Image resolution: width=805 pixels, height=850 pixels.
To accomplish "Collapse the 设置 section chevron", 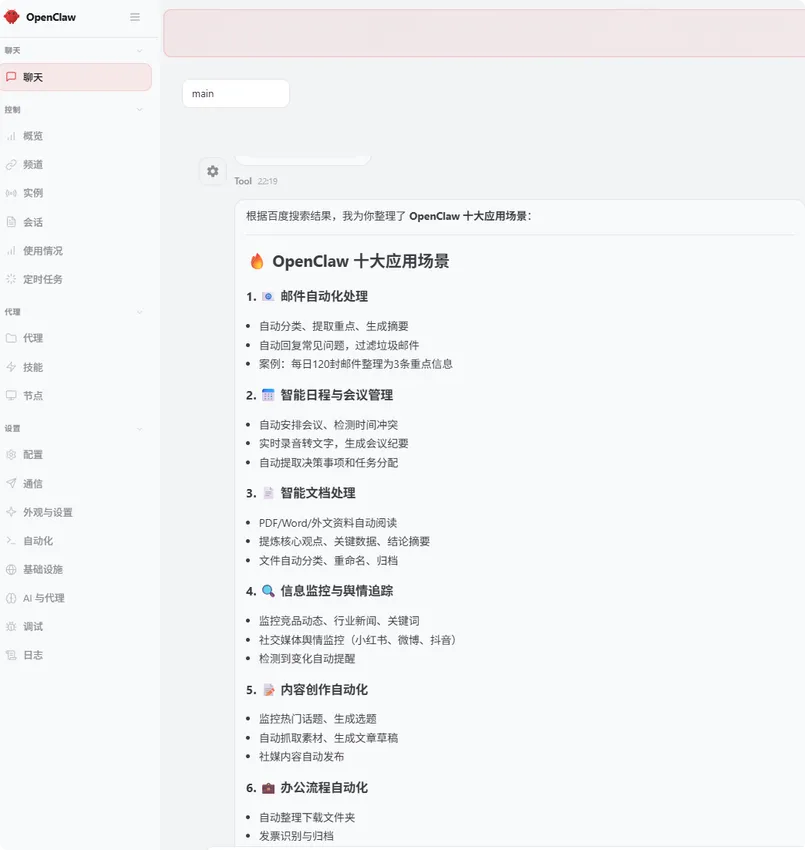I will coord(139,429).
